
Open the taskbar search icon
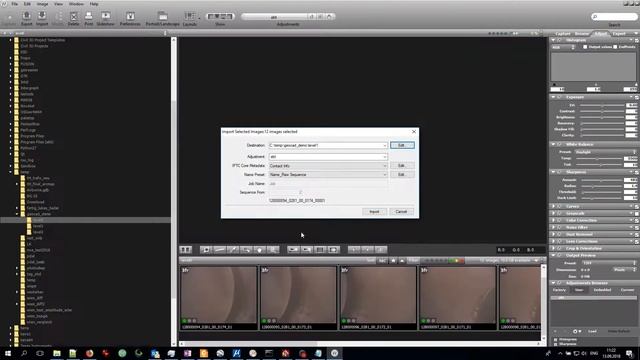[24, 353]
